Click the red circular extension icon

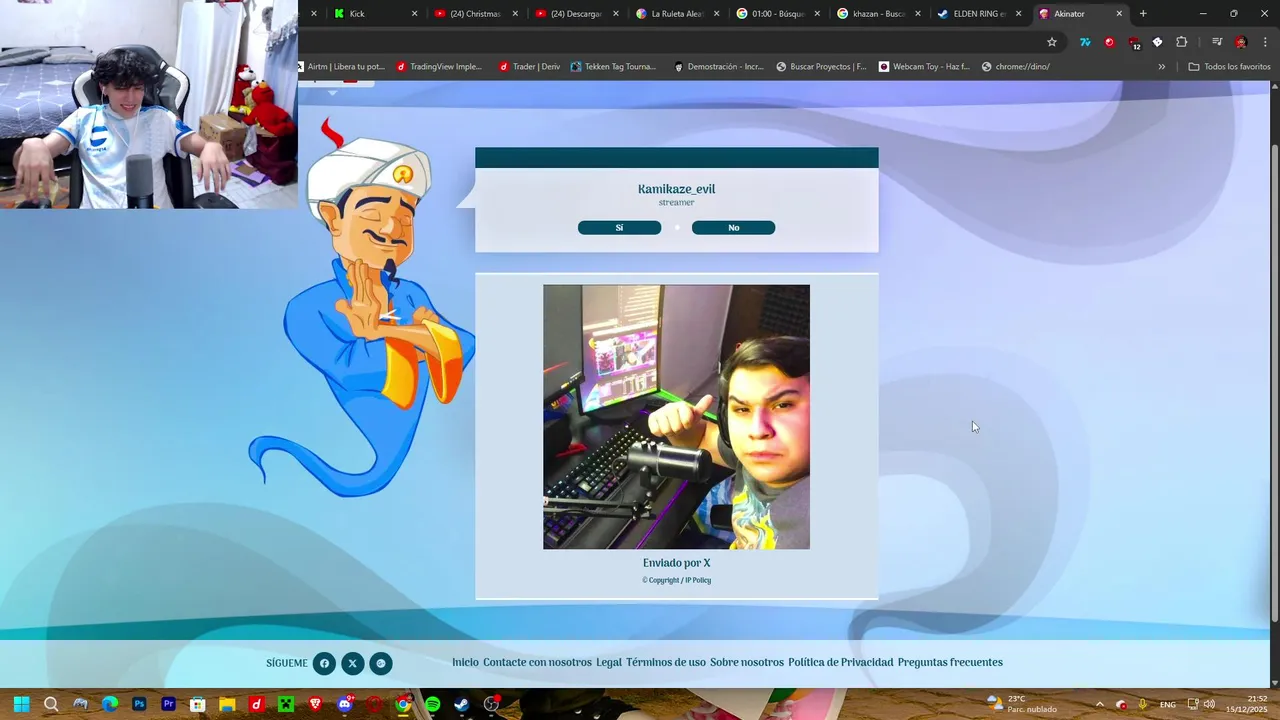point(1109,42)
